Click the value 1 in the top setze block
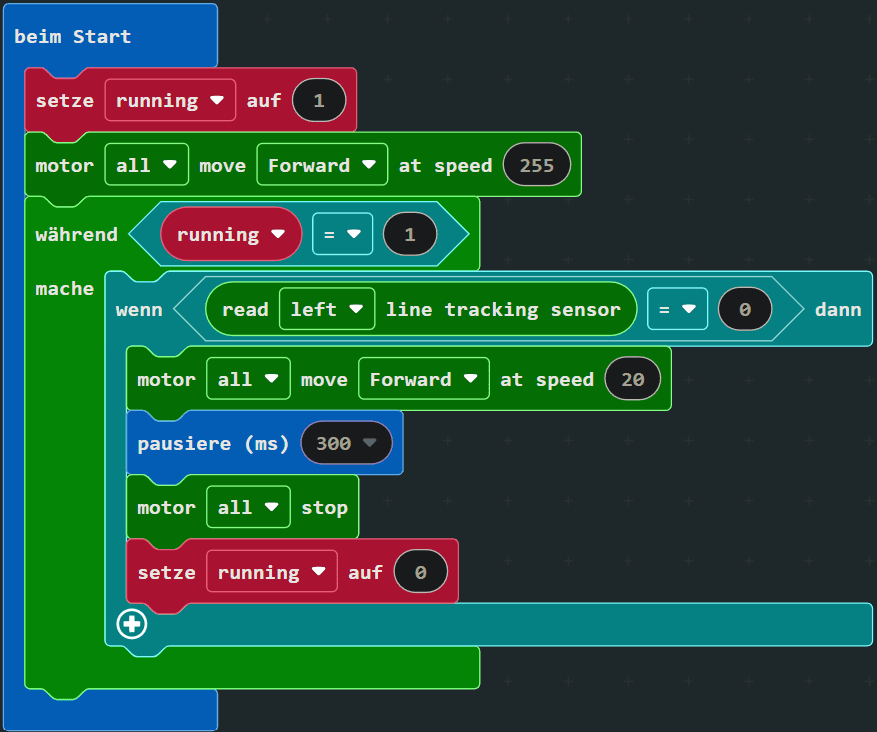Screen dimensions: 877x732 pos(318,100)
